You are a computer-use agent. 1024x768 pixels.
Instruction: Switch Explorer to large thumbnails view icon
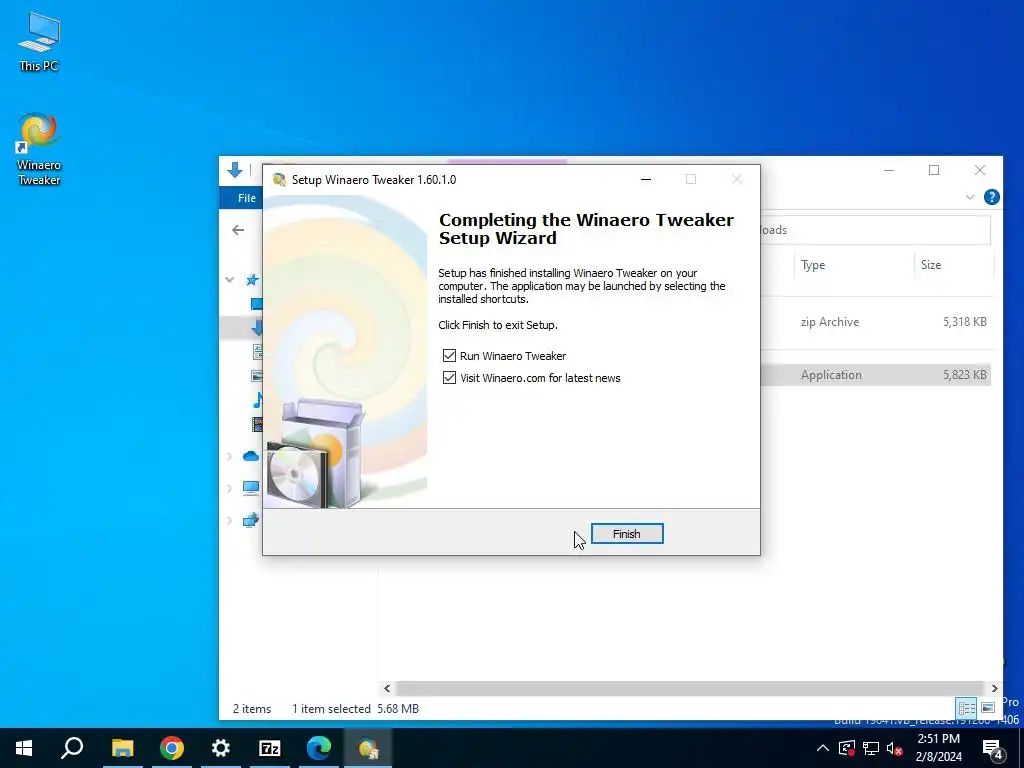point(988,708)
